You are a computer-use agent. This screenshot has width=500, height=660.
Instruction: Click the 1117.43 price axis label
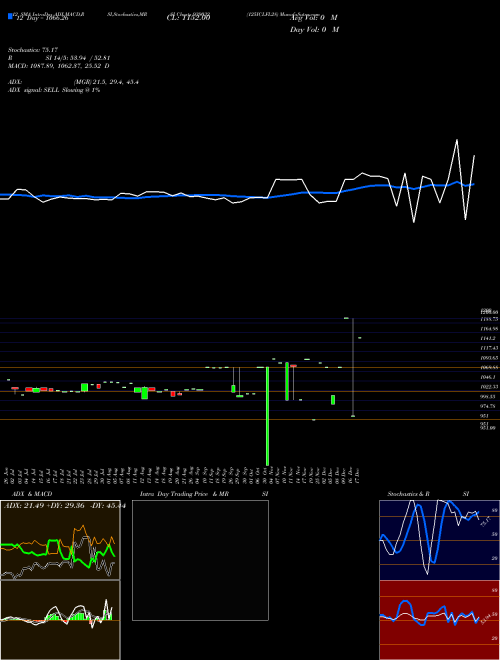pyautogui.click(x=489, y=348)
